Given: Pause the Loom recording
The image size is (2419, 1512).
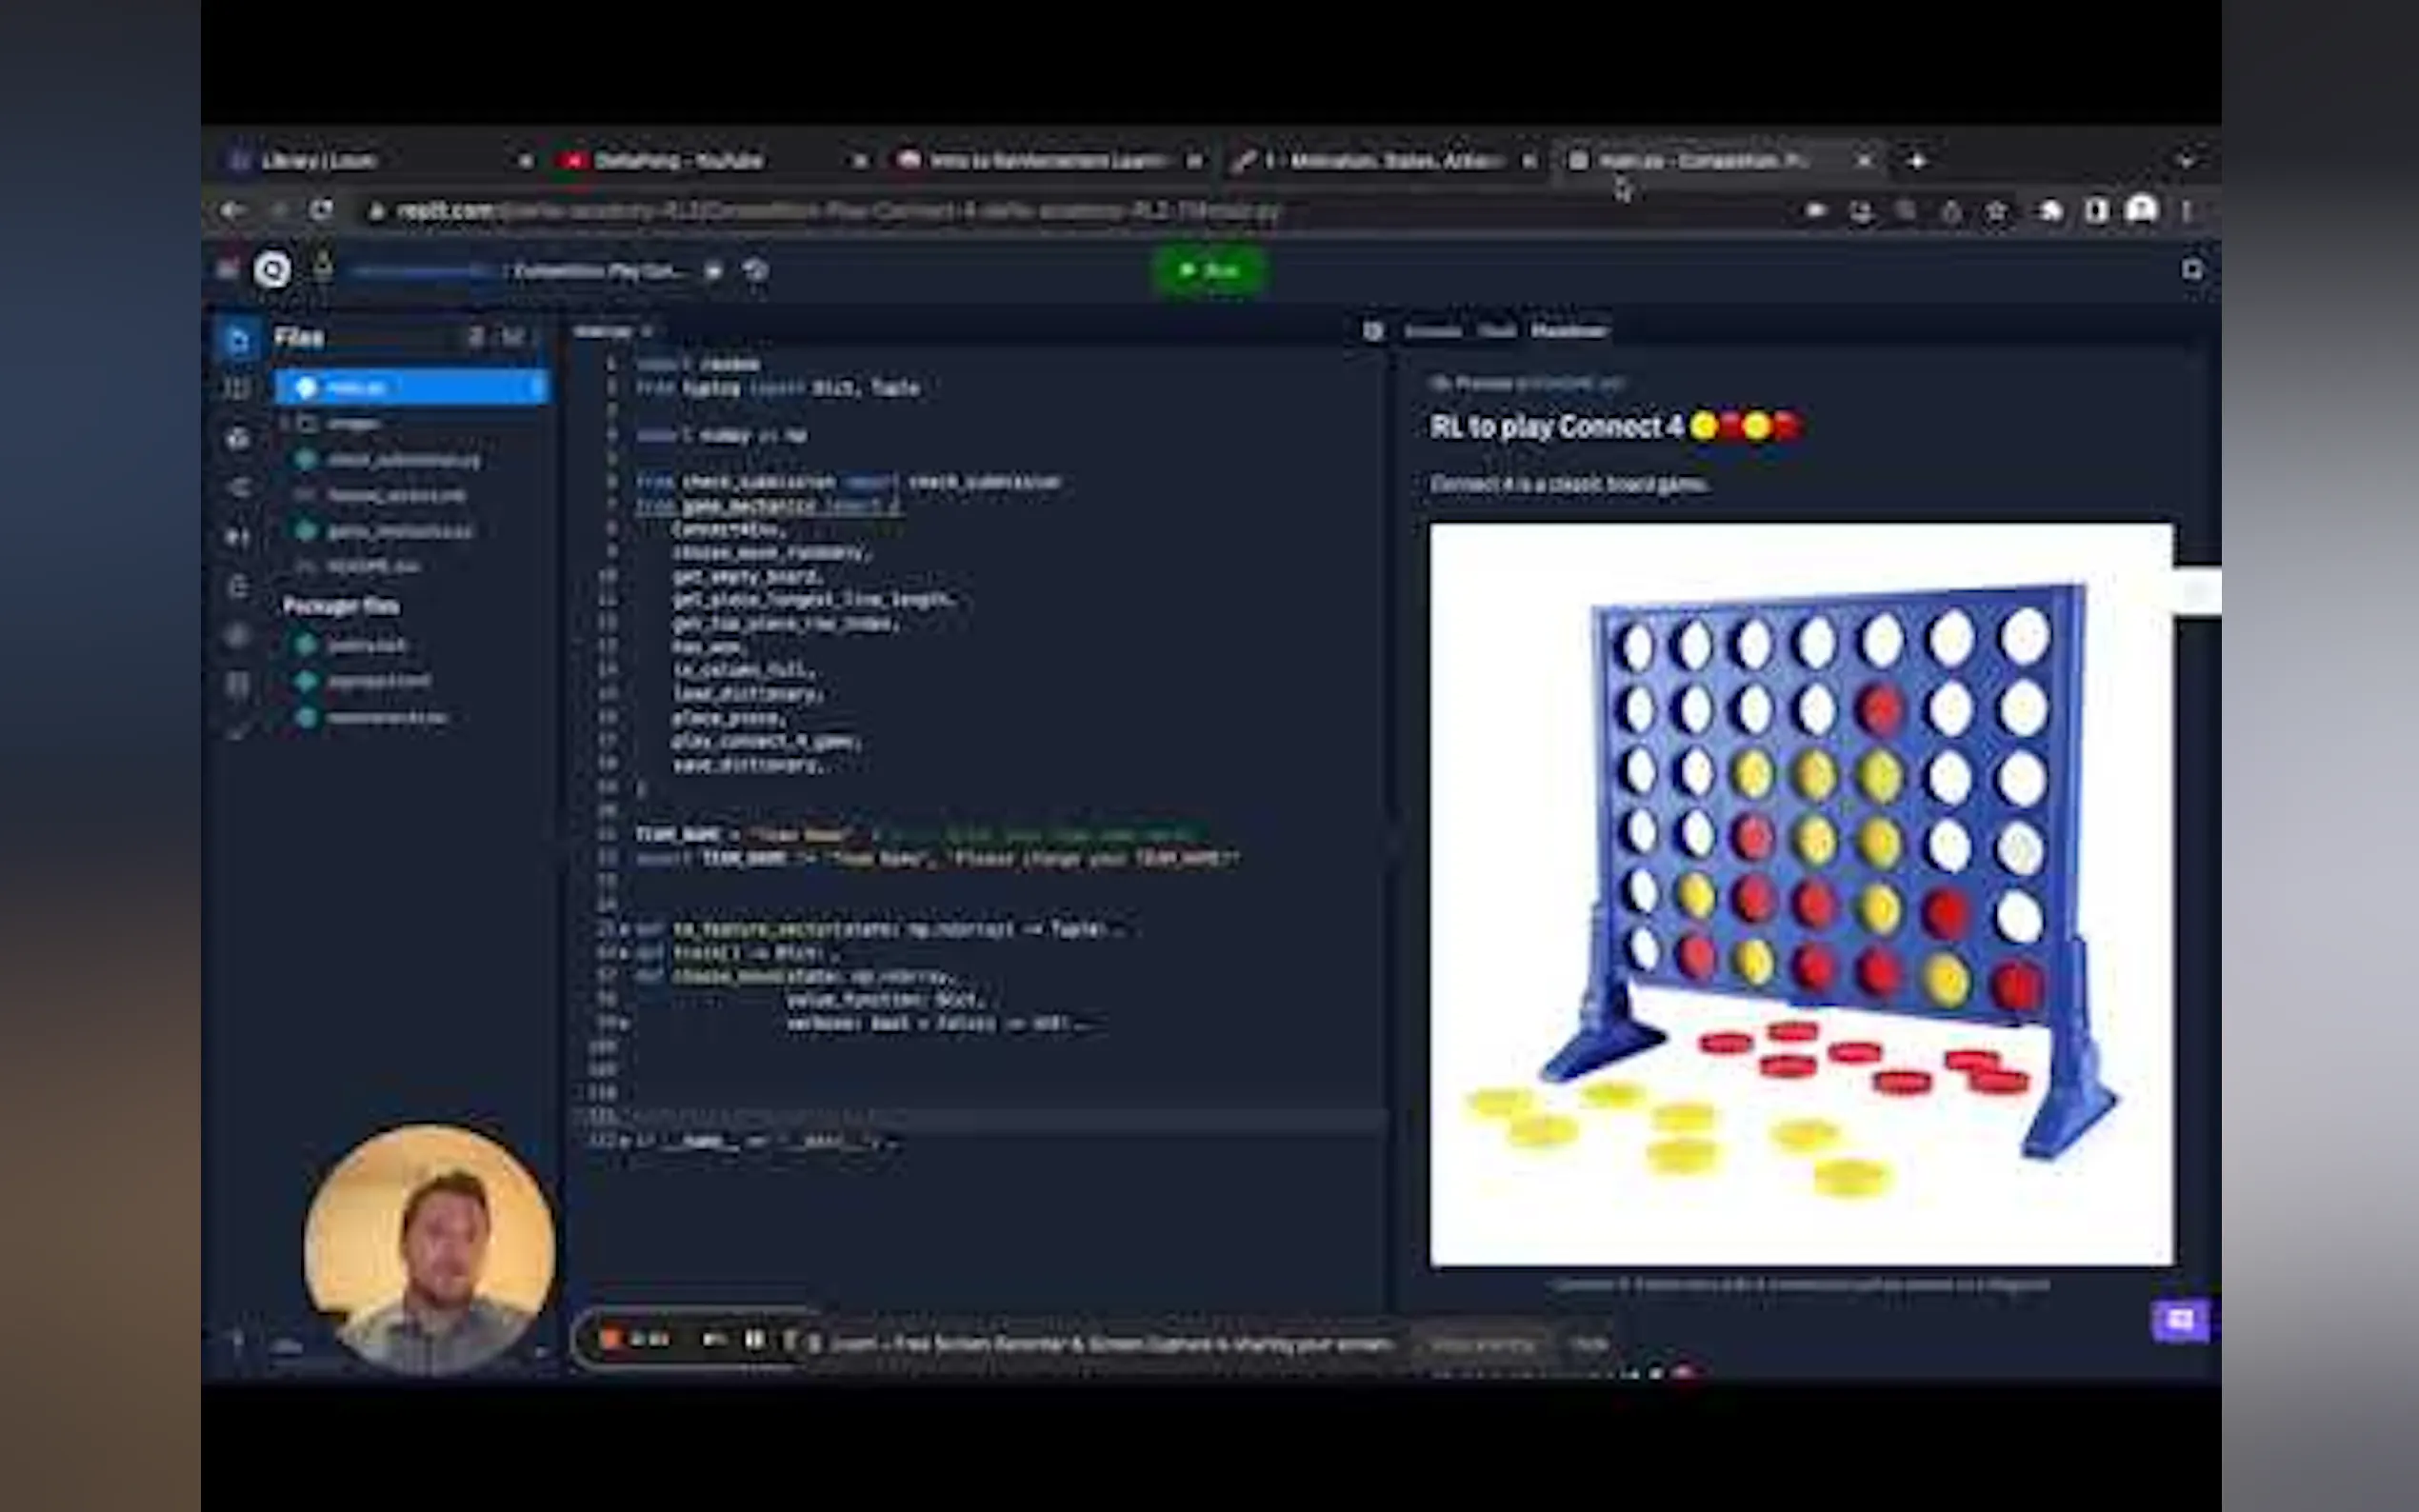Looking at the screenshot, I should pyautogui.click(x=755, y=1340).
